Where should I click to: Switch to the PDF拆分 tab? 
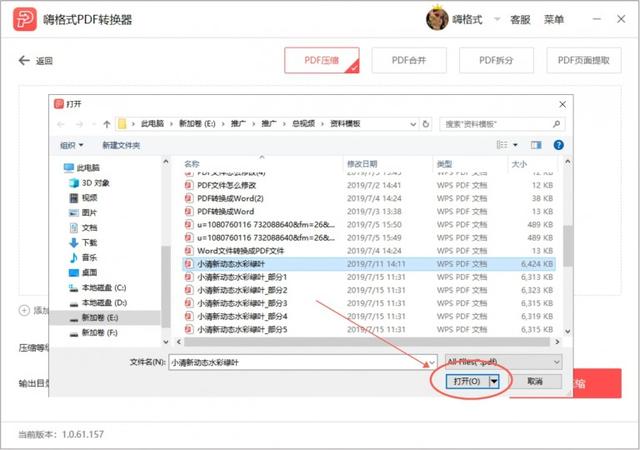496,60
